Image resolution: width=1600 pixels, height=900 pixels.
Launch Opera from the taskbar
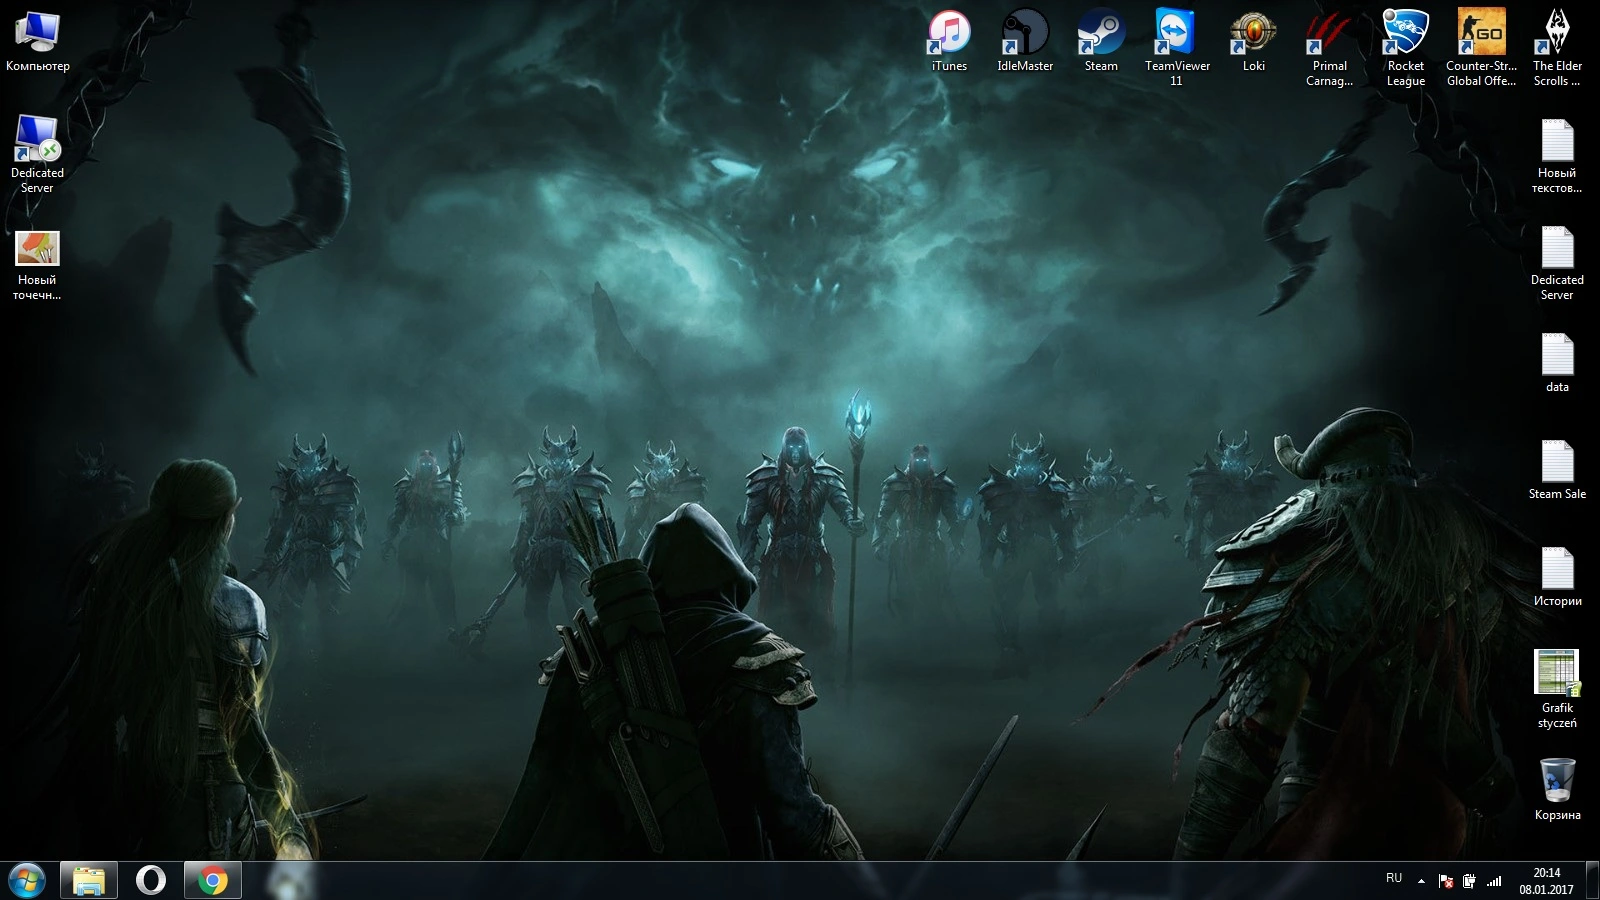[151, 880]
